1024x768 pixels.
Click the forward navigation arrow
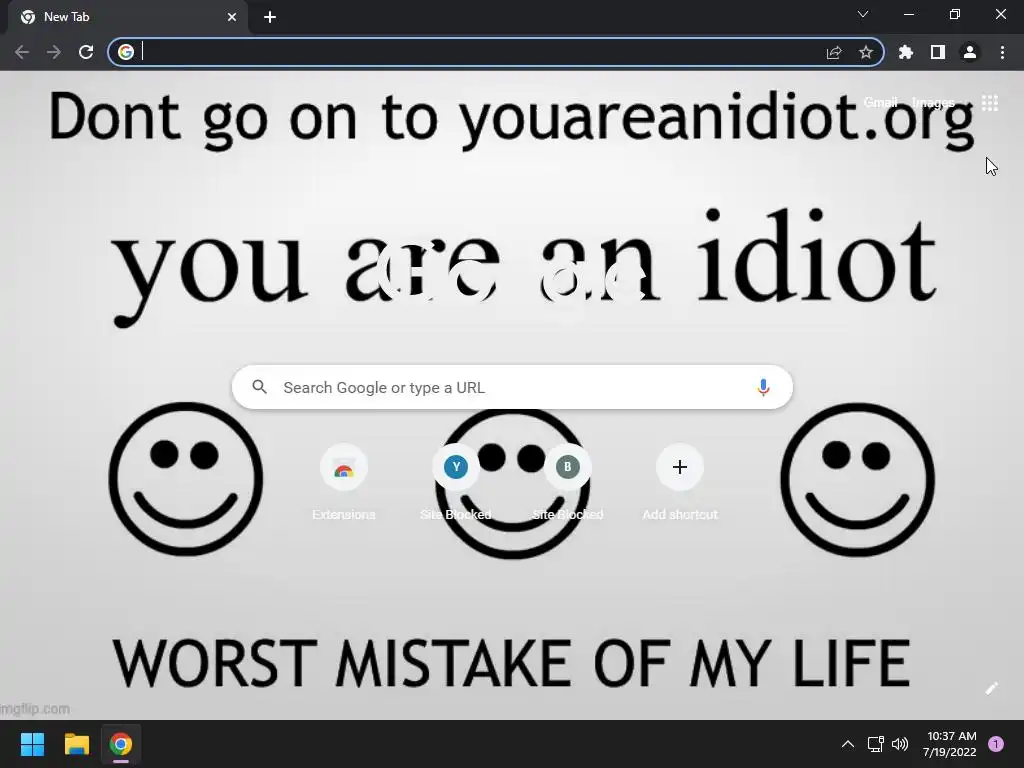54,52
